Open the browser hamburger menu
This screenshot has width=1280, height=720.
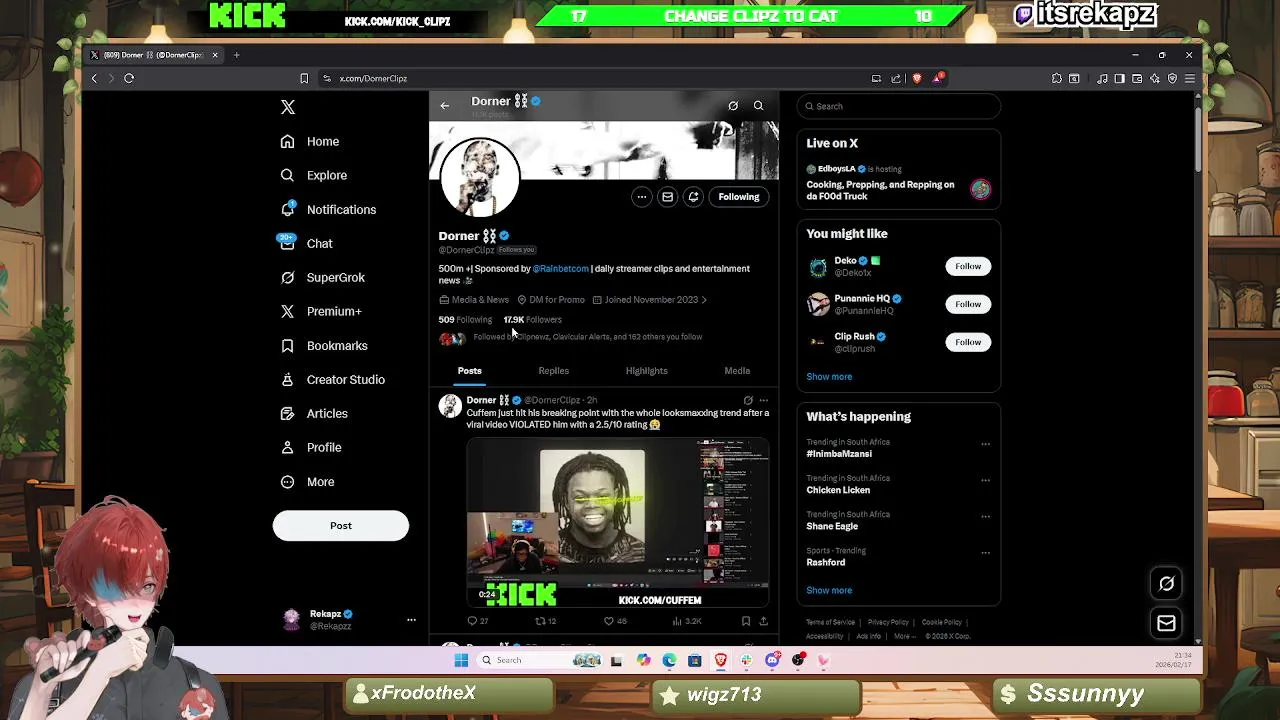coord(1190,78)
